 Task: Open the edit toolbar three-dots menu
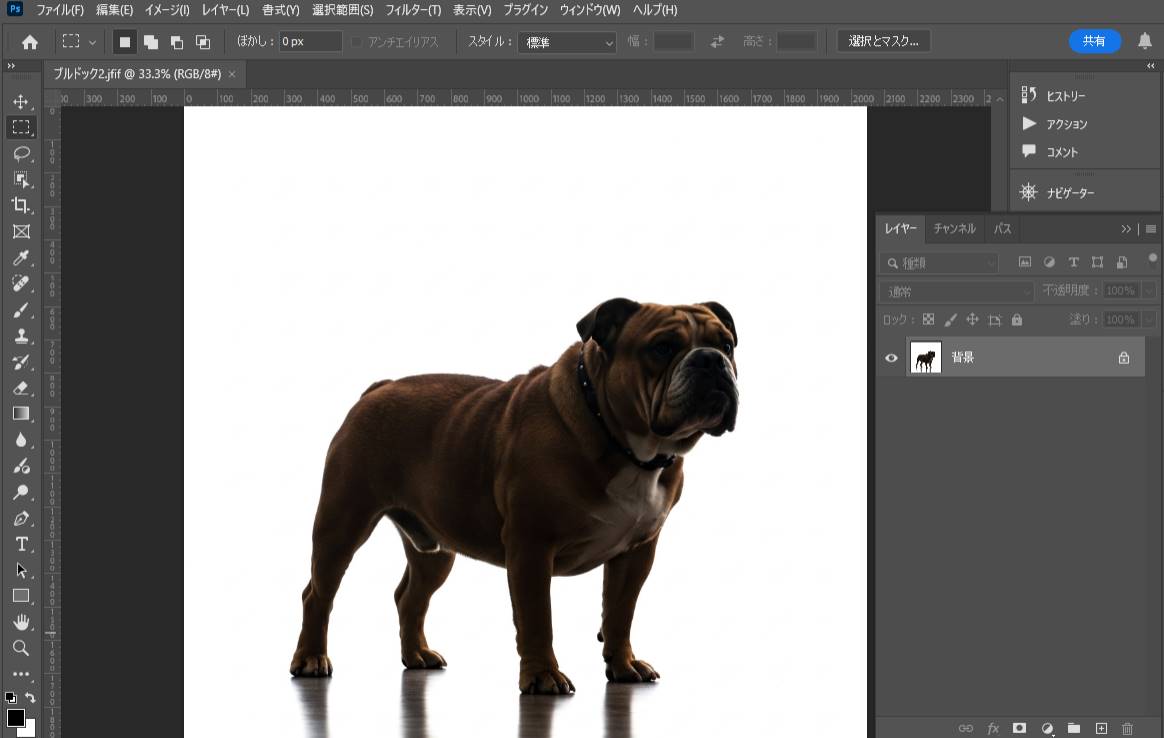(x=21, y=674)
